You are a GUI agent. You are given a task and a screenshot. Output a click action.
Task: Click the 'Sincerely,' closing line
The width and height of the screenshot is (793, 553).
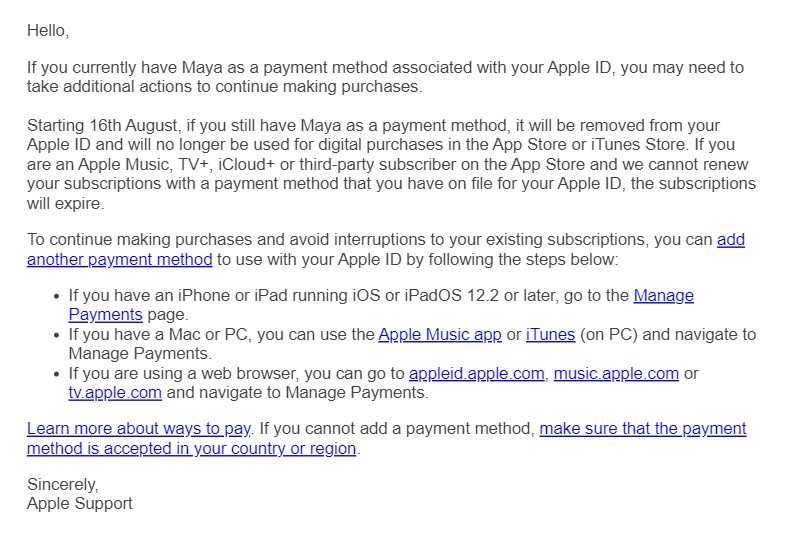(63, 485)
